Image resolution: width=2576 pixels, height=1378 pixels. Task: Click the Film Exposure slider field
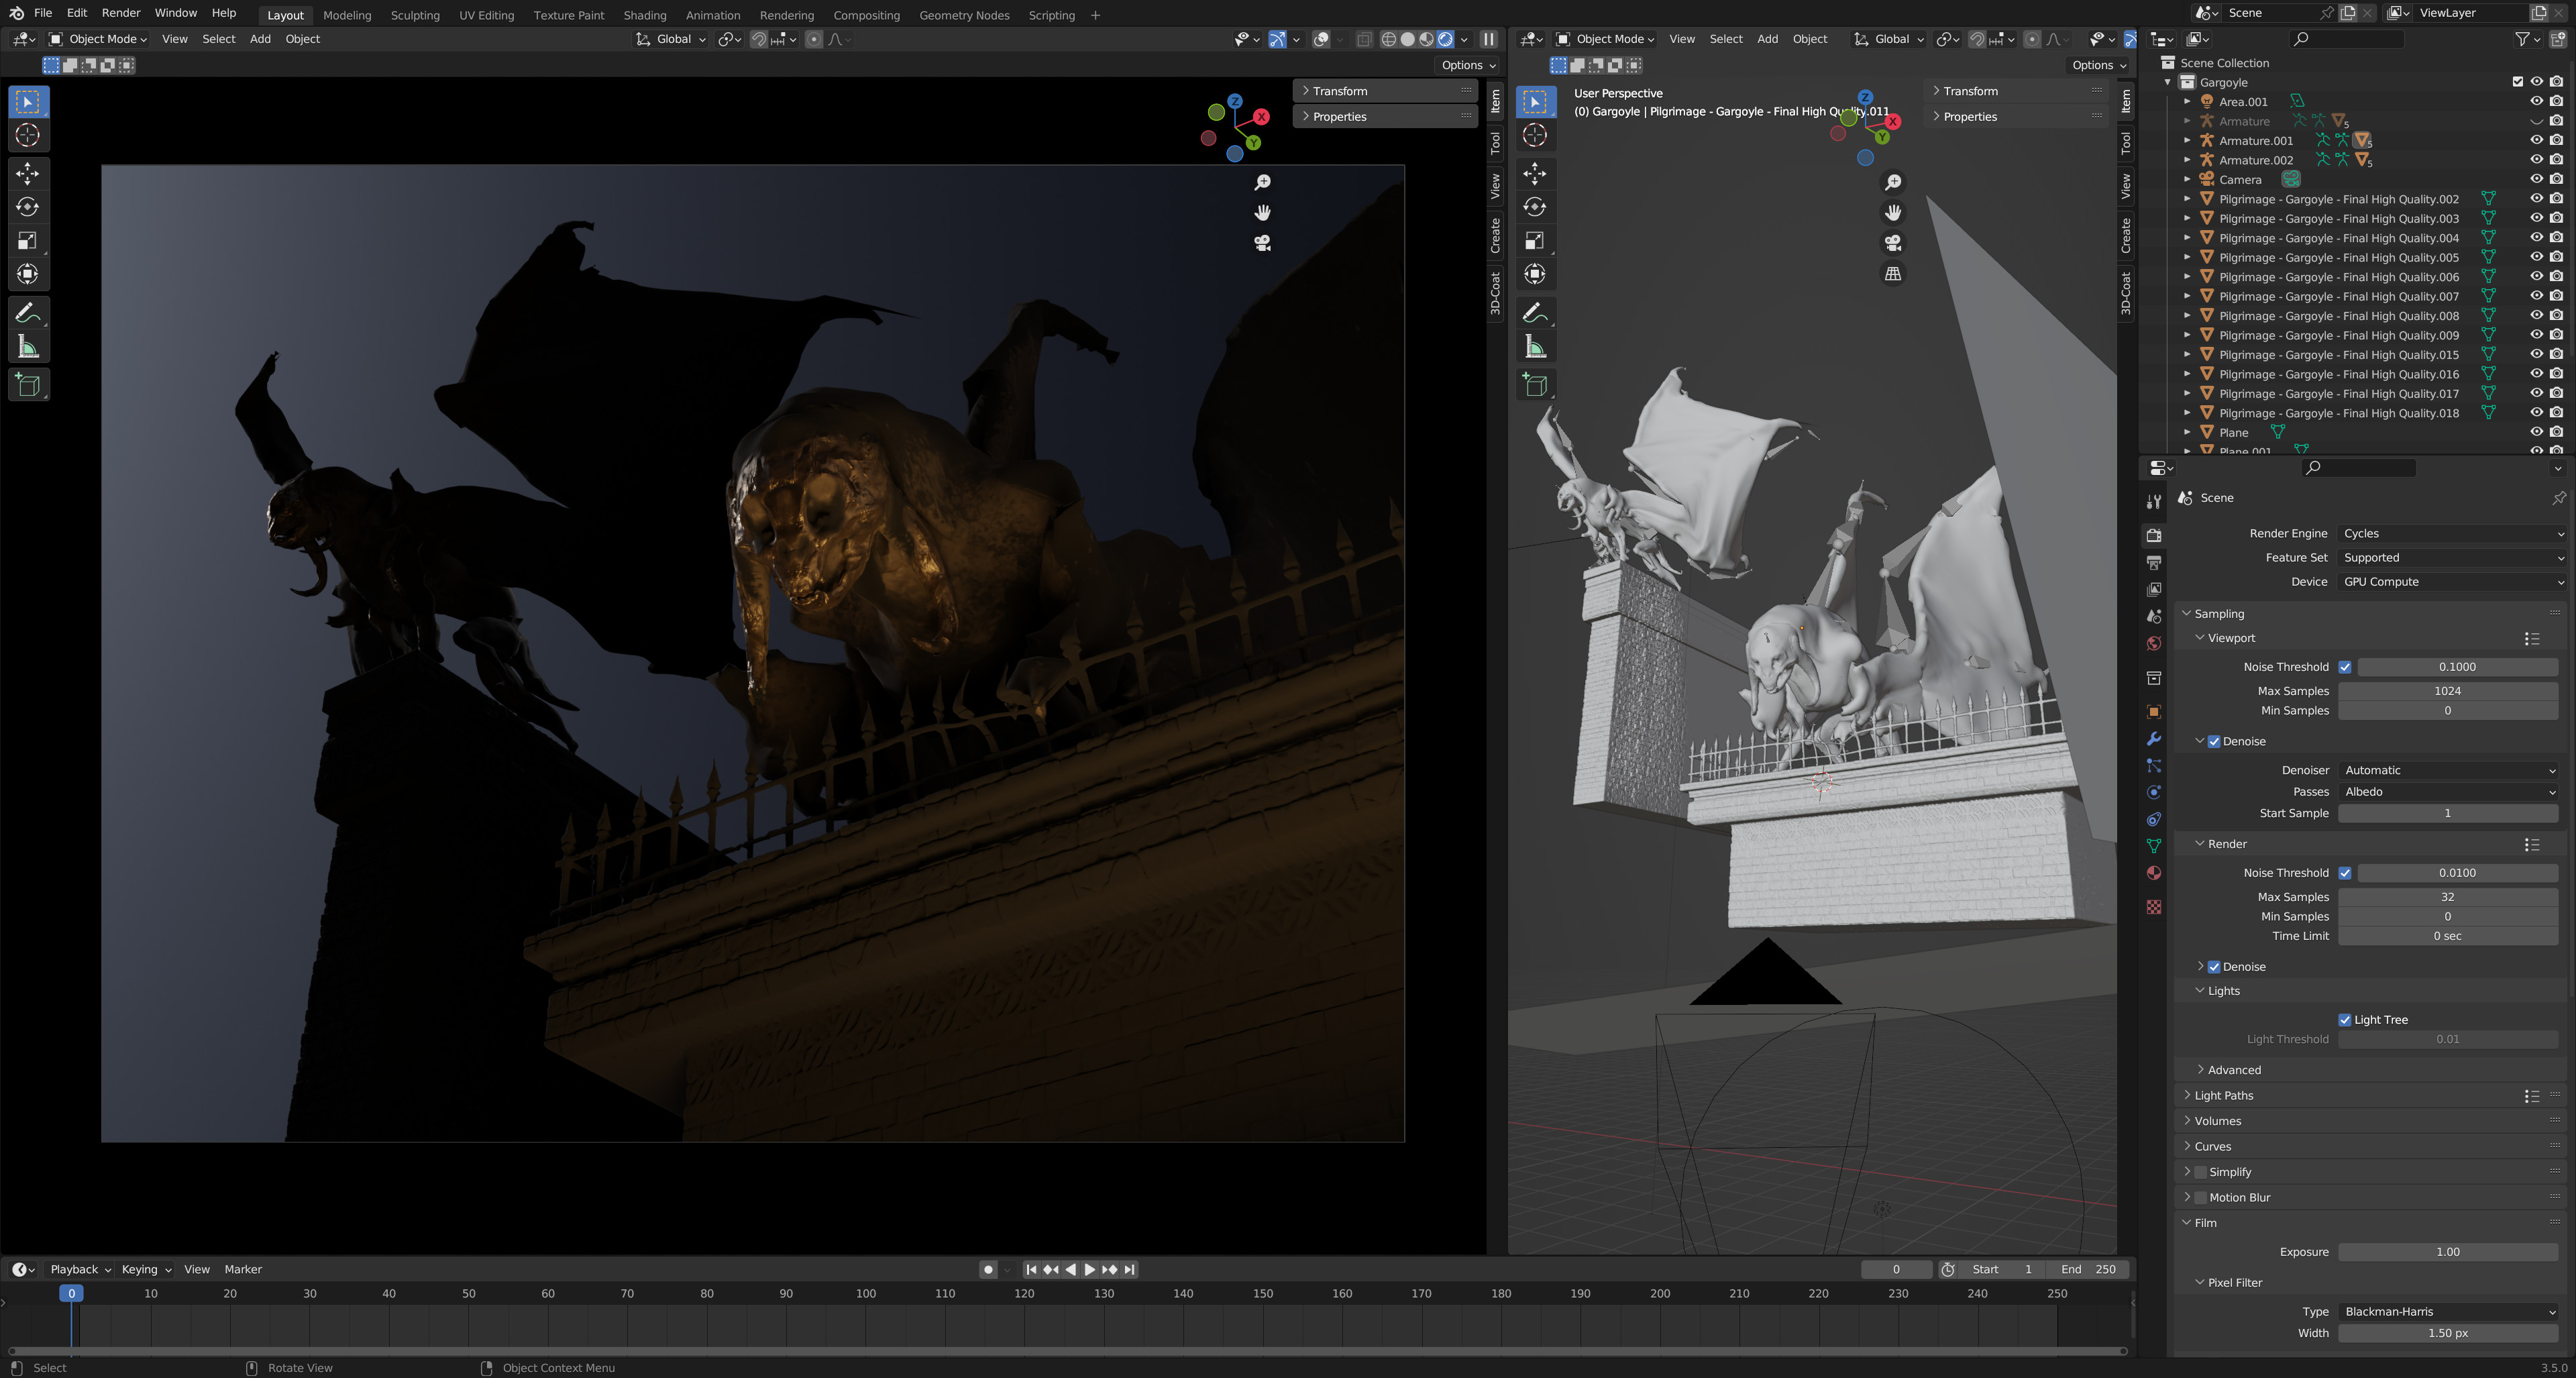point(2447,1253)
